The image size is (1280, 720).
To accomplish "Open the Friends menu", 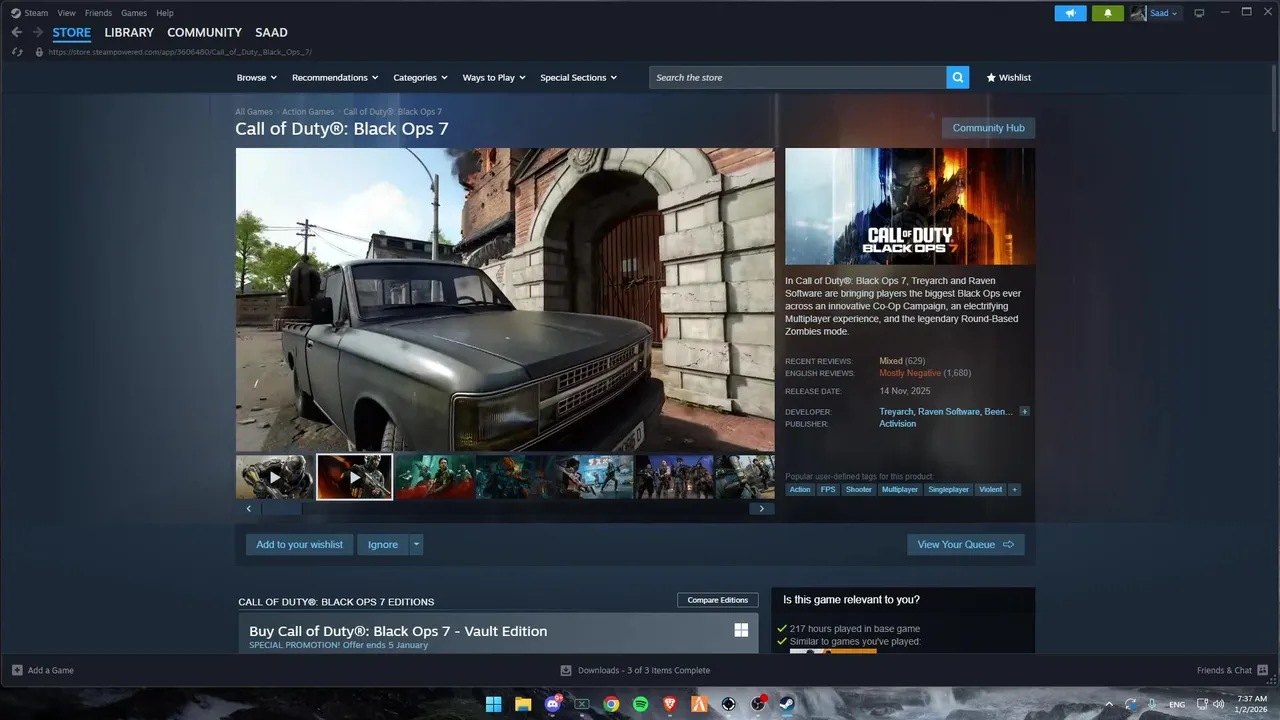I will [98, 13].
